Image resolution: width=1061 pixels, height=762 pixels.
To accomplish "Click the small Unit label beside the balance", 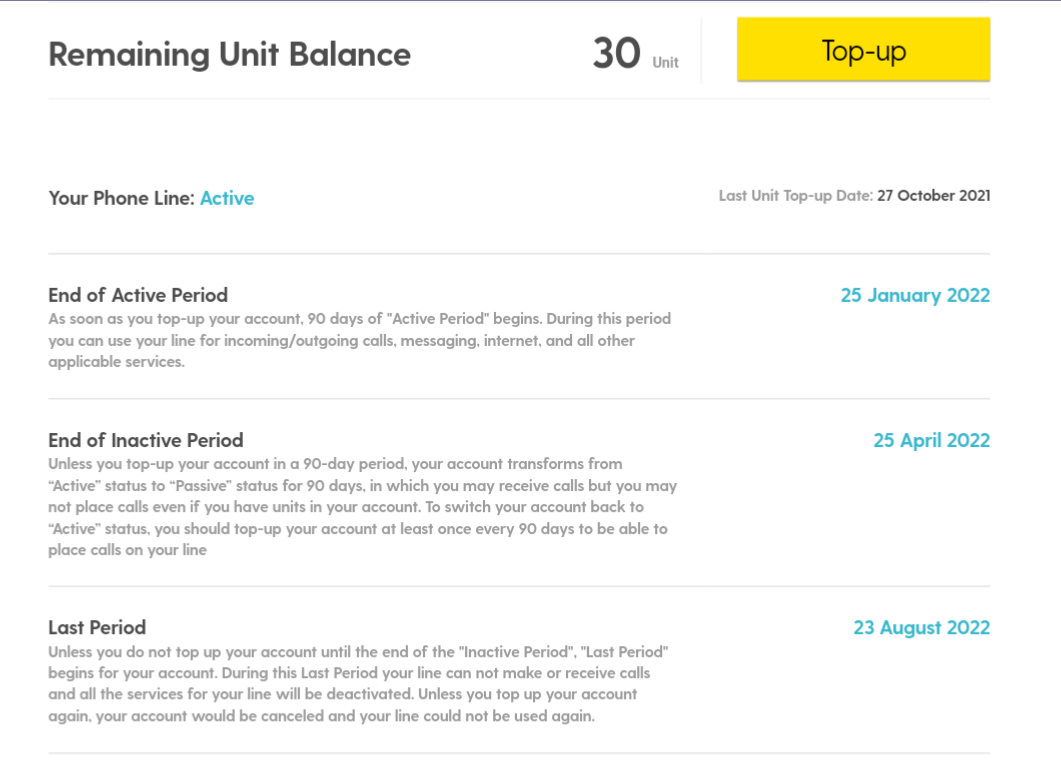I will pyautogui.click(x=665, y=63).
